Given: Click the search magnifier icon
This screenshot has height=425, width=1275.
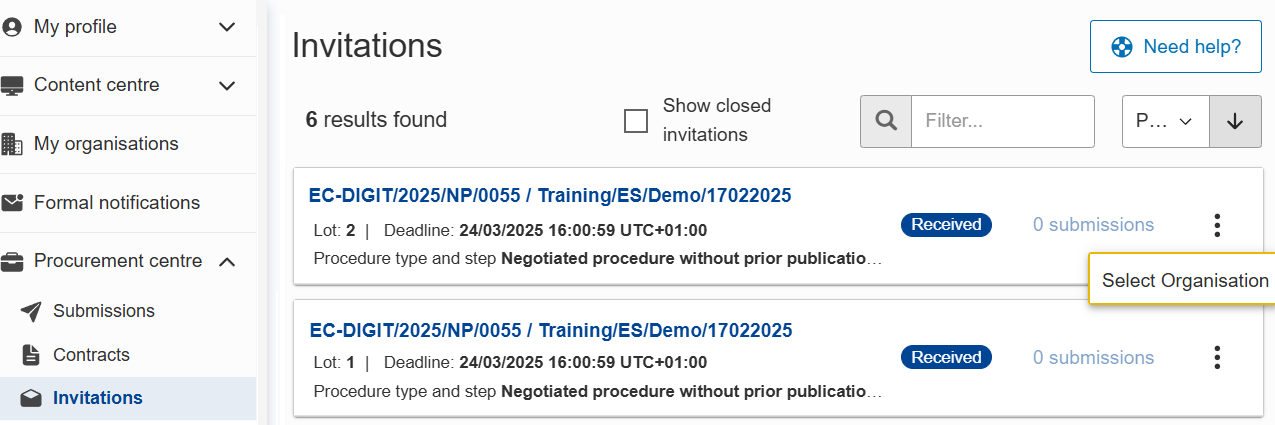Looking at the screenshot, I should coord(886,121).
